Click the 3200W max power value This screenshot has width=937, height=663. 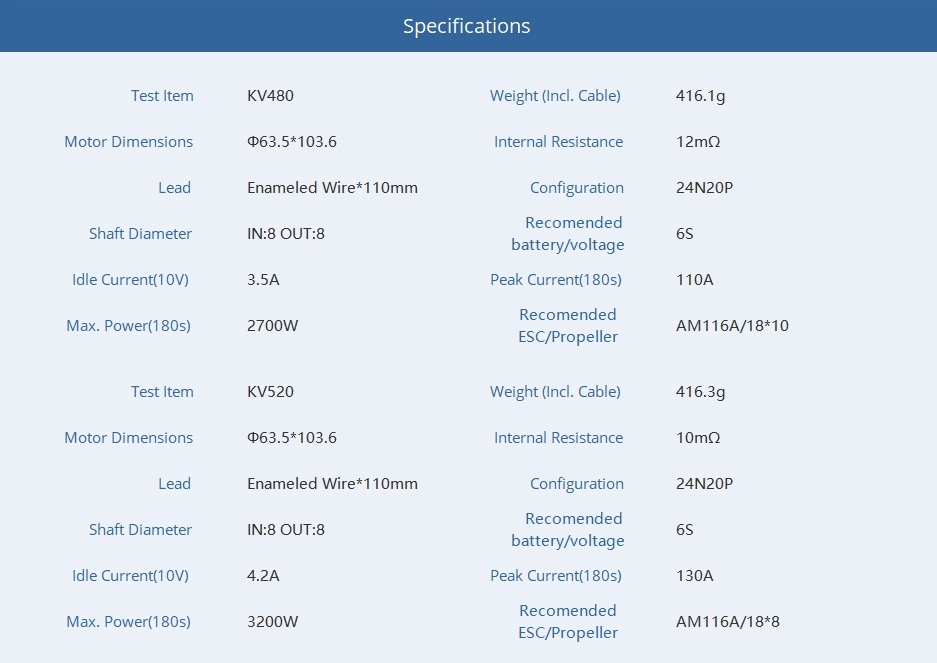click(x=272, y=622)
